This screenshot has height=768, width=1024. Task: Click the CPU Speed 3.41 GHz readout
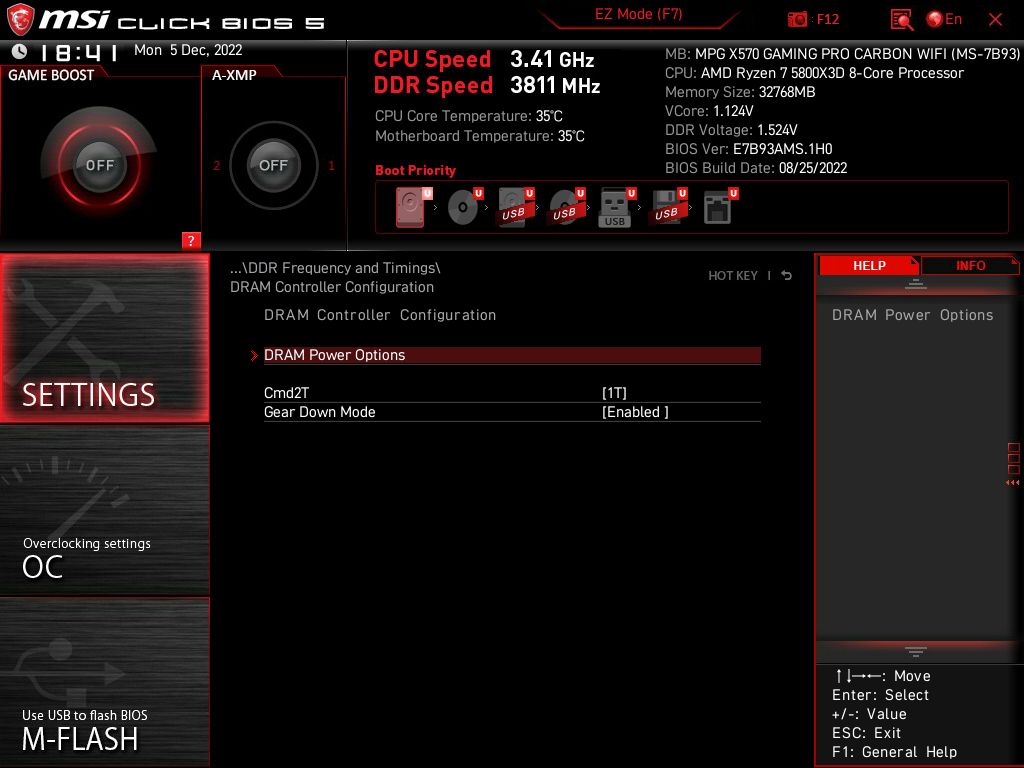(x=484, y=59)
